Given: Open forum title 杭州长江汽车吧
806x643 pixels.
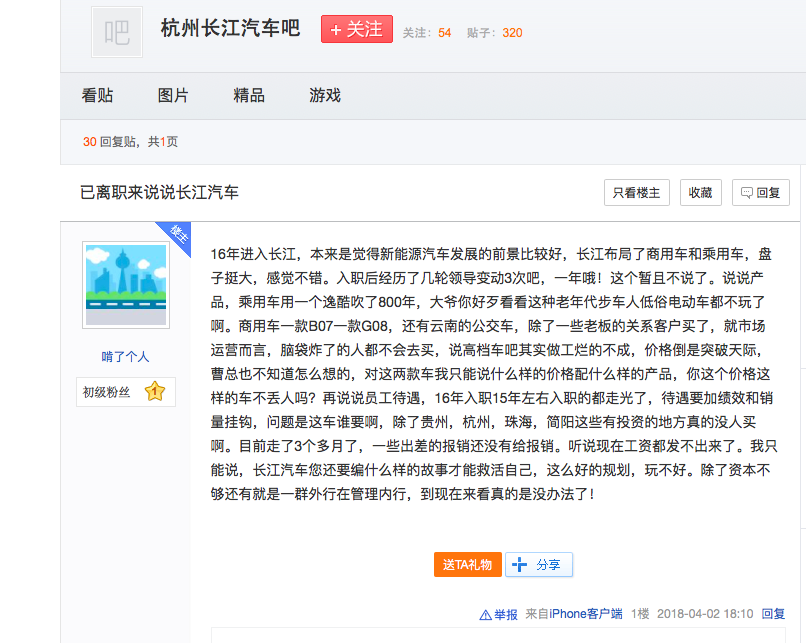Looking at the screenshot, I should (230, 28).
